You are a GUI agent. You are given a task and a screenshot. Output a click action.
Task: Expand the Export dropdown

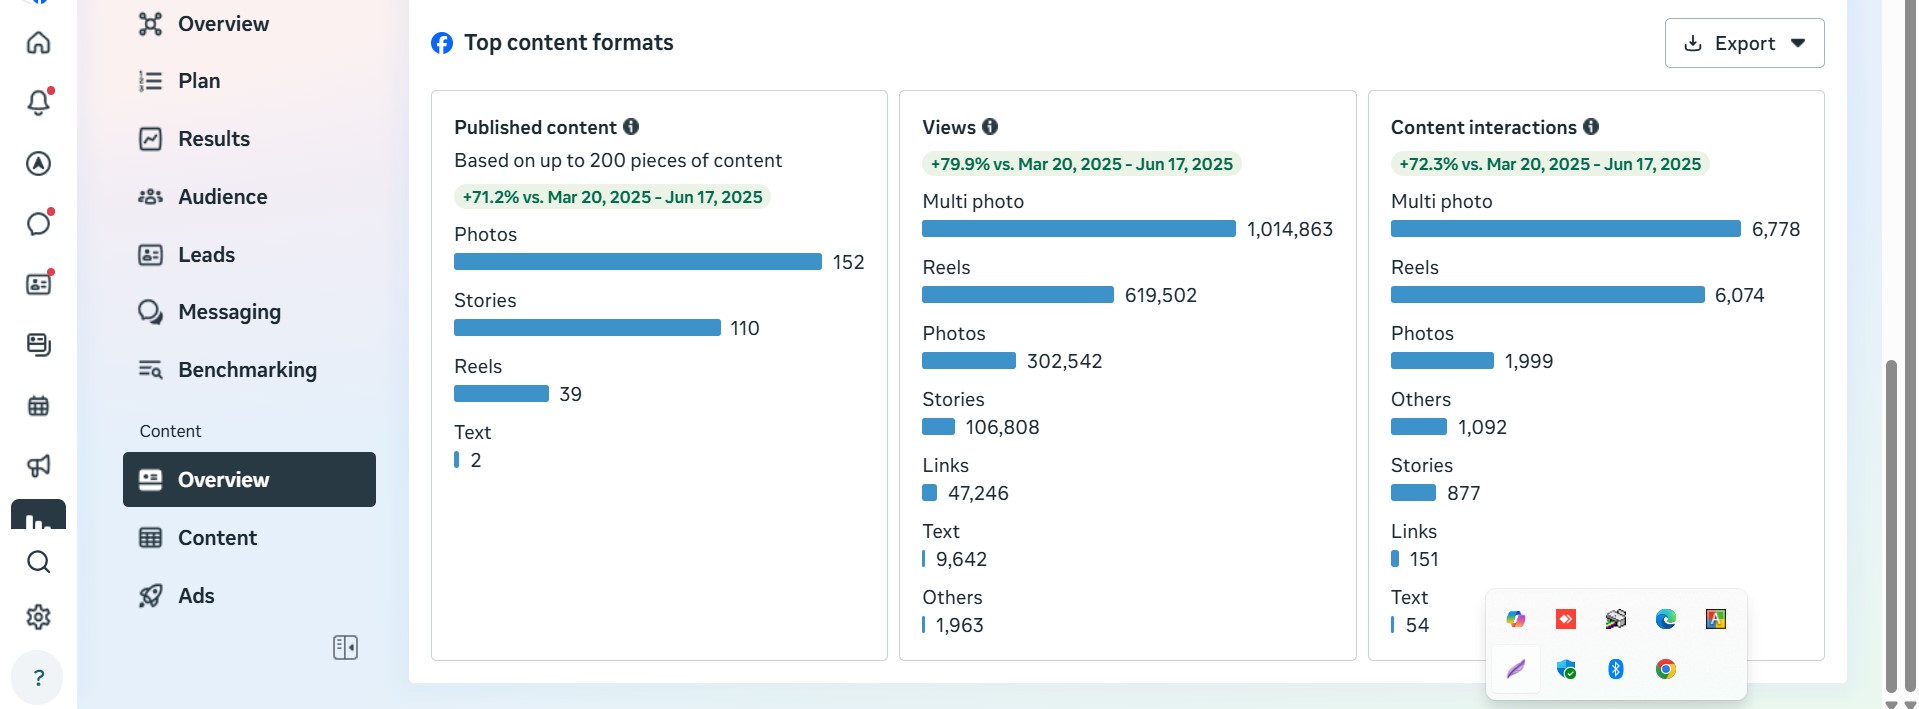click(x=1744, y=43)
